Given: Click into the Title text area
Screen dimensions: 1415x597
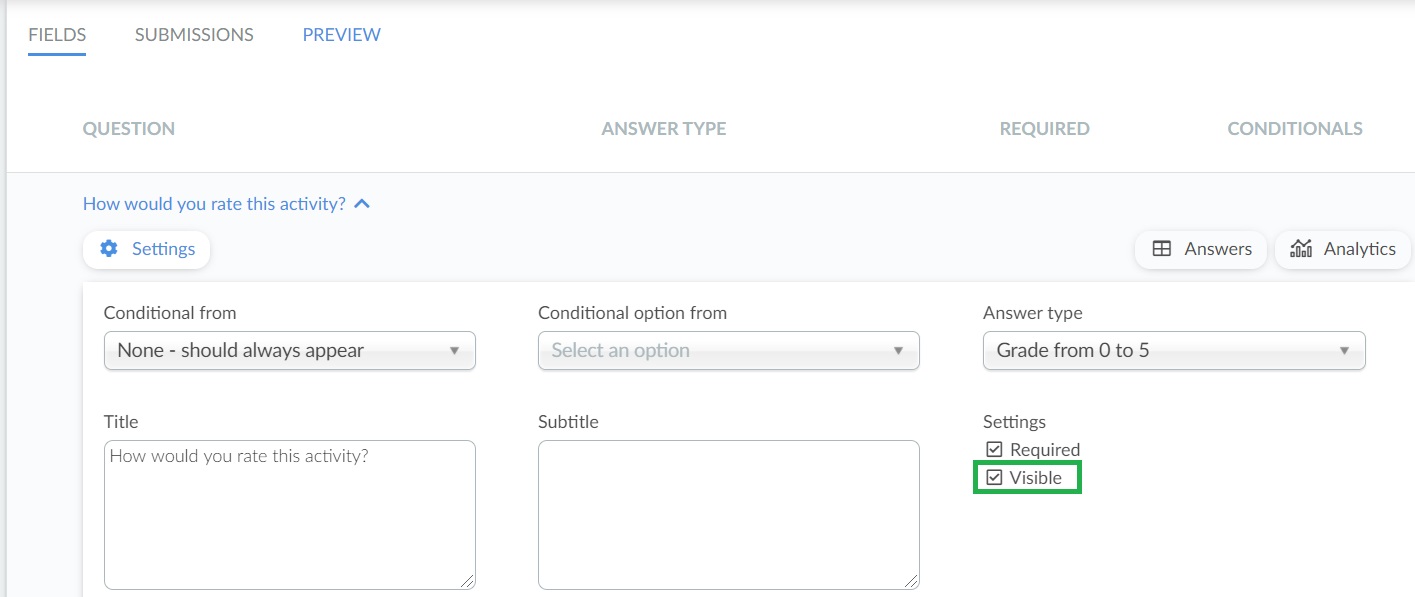Looking at the screenshot, I should [290, 515].
